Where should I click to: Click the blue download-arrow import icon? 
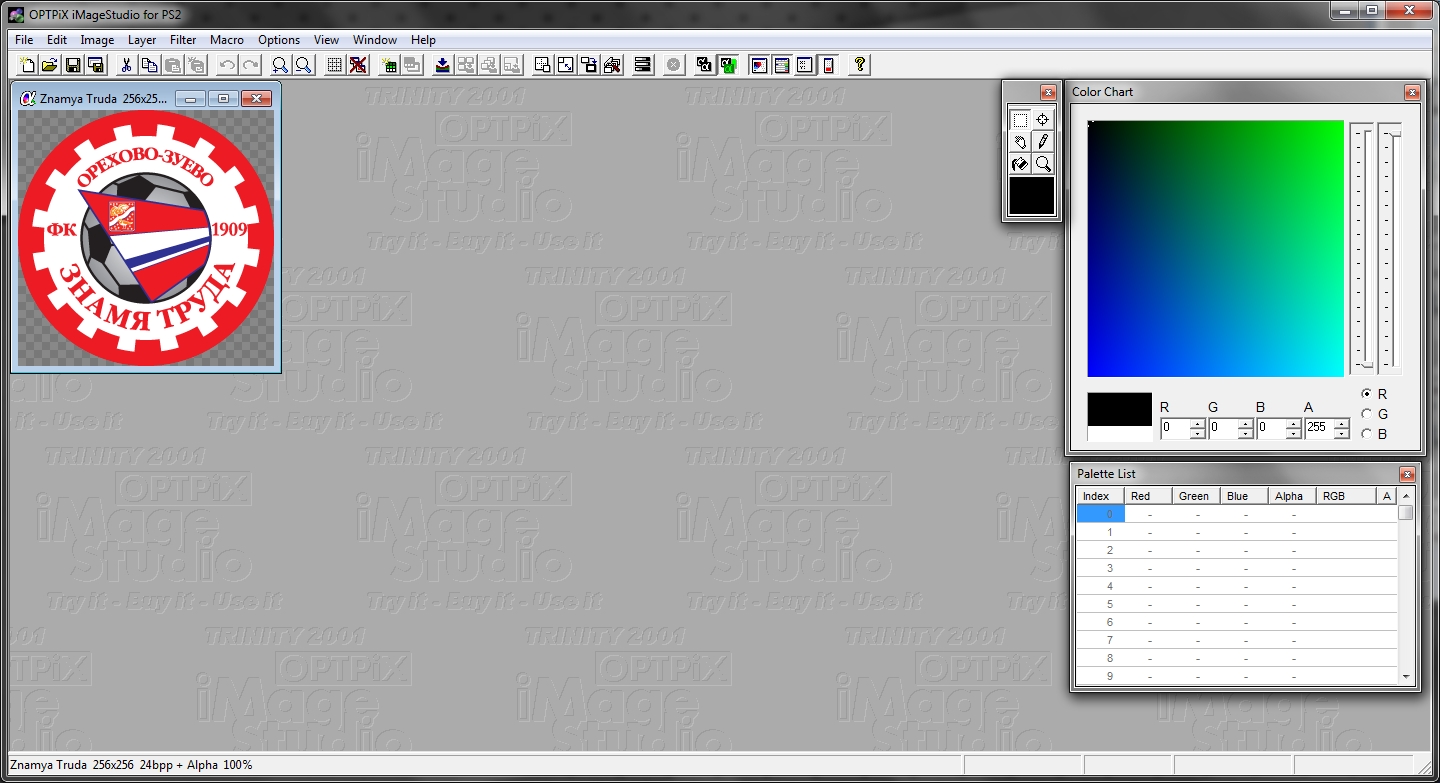coord(442,65)
